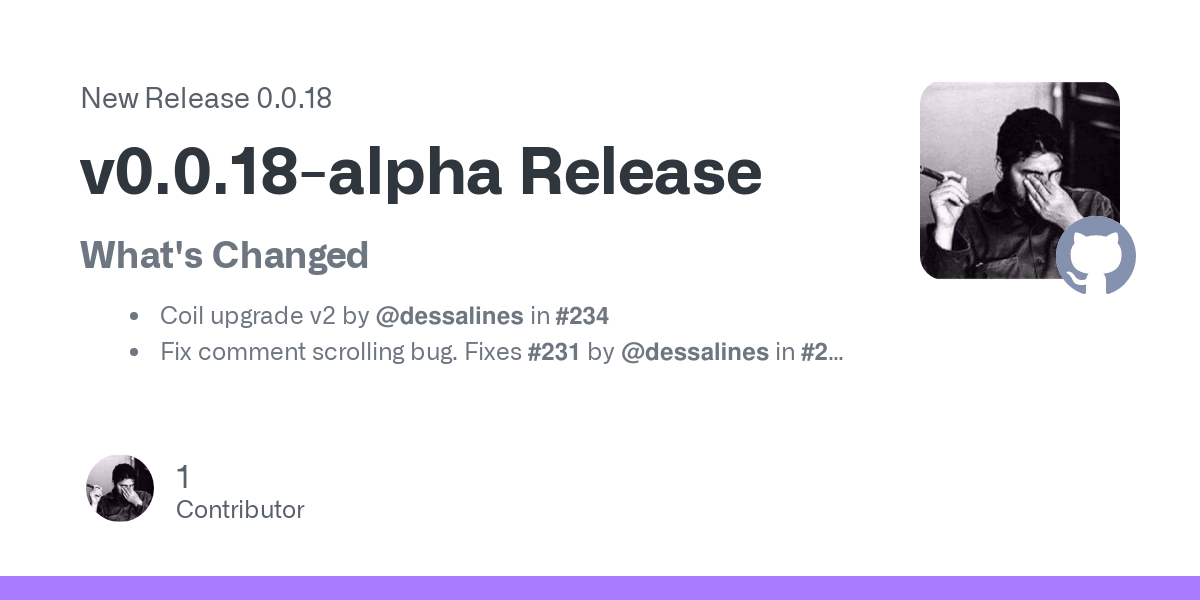Click the Coil upgrade v2 text
The width and height of the screenshot is (1200, 600).
(248, 316)
